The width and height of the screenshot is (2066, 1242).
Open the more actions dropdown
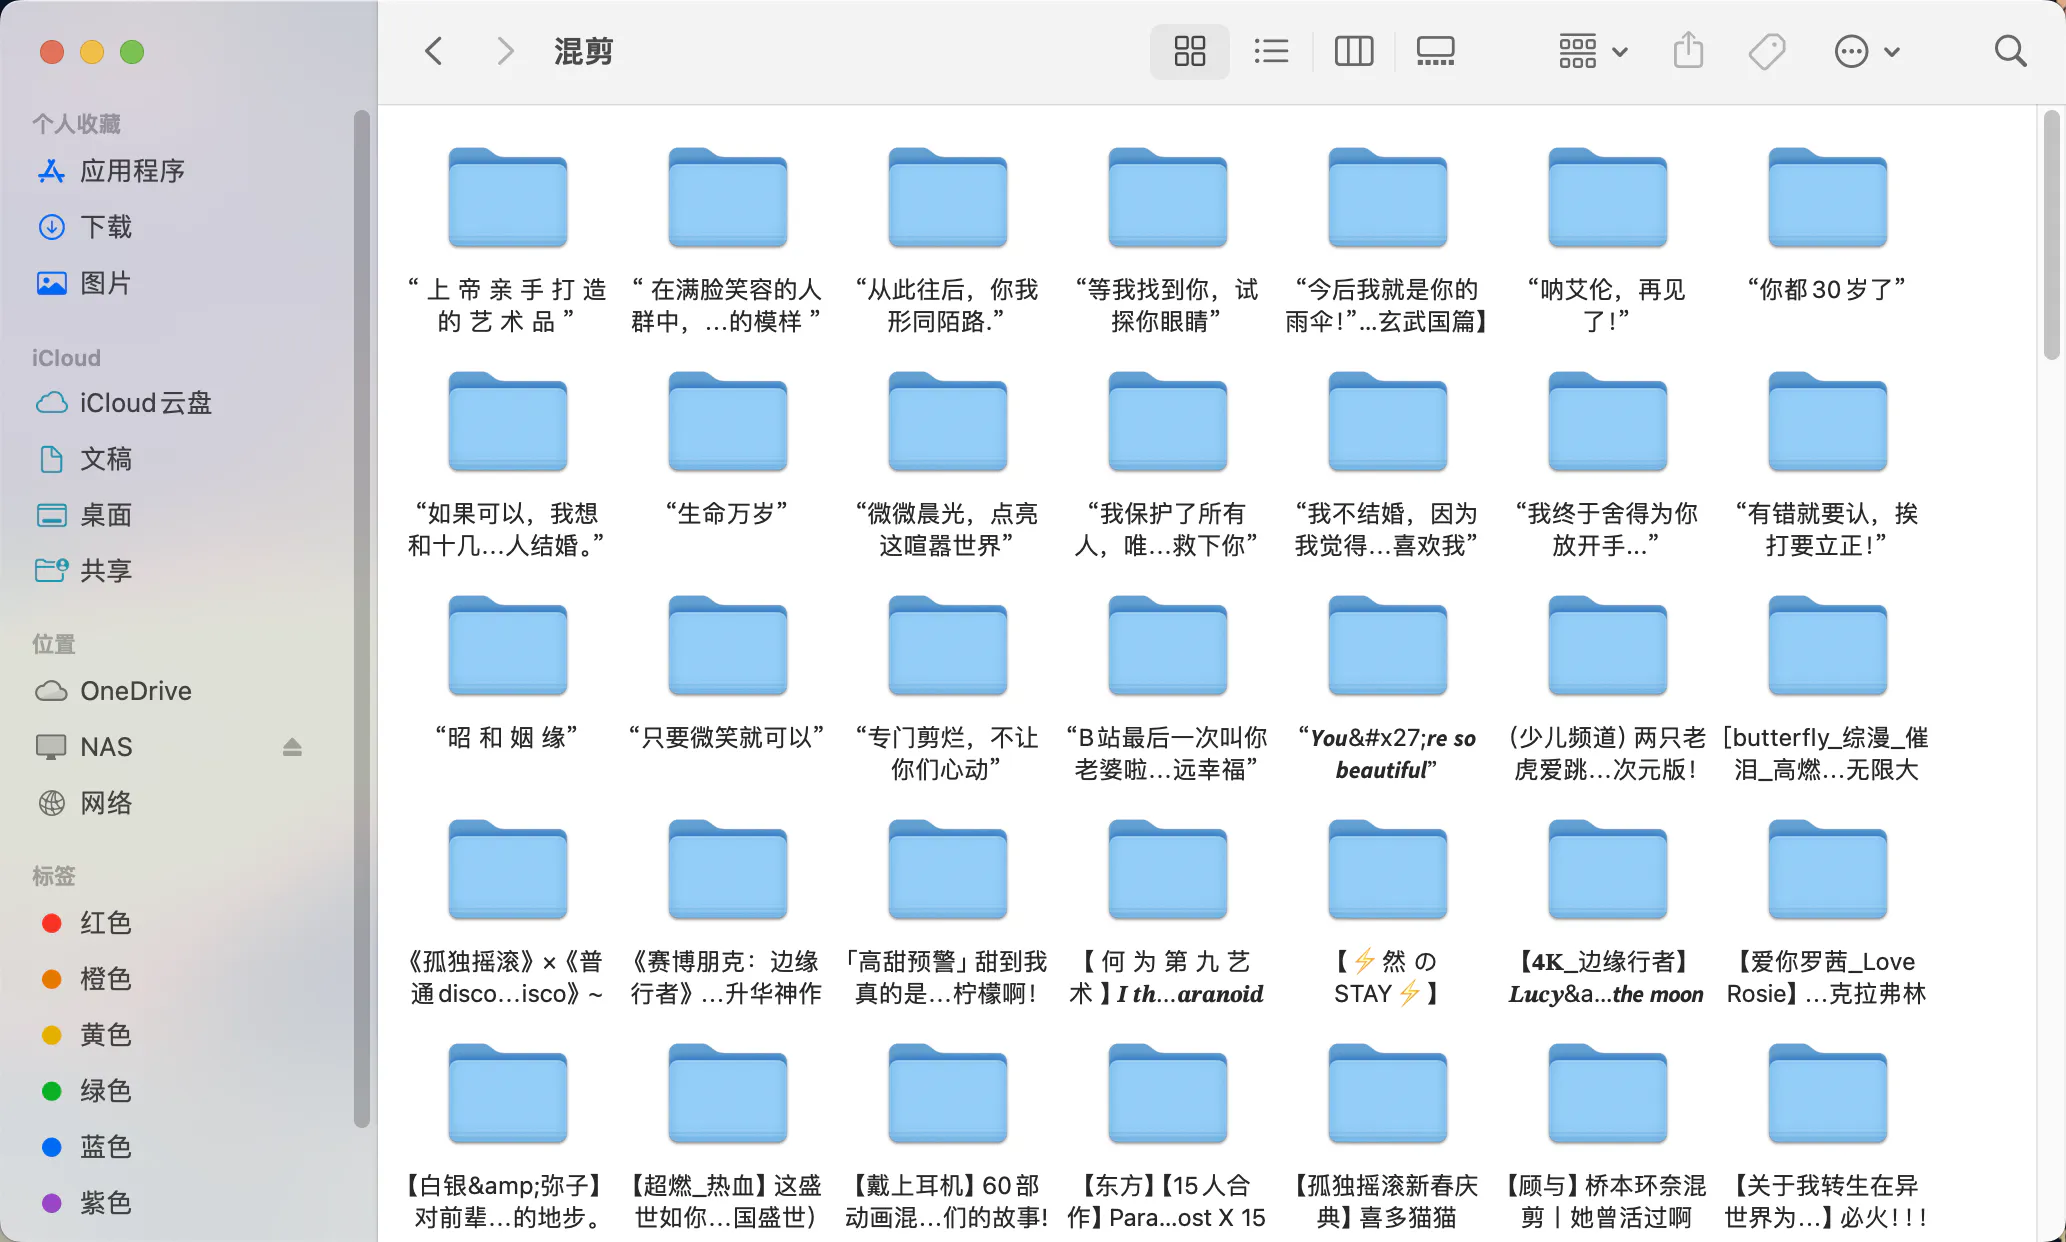pos(1866,51)
